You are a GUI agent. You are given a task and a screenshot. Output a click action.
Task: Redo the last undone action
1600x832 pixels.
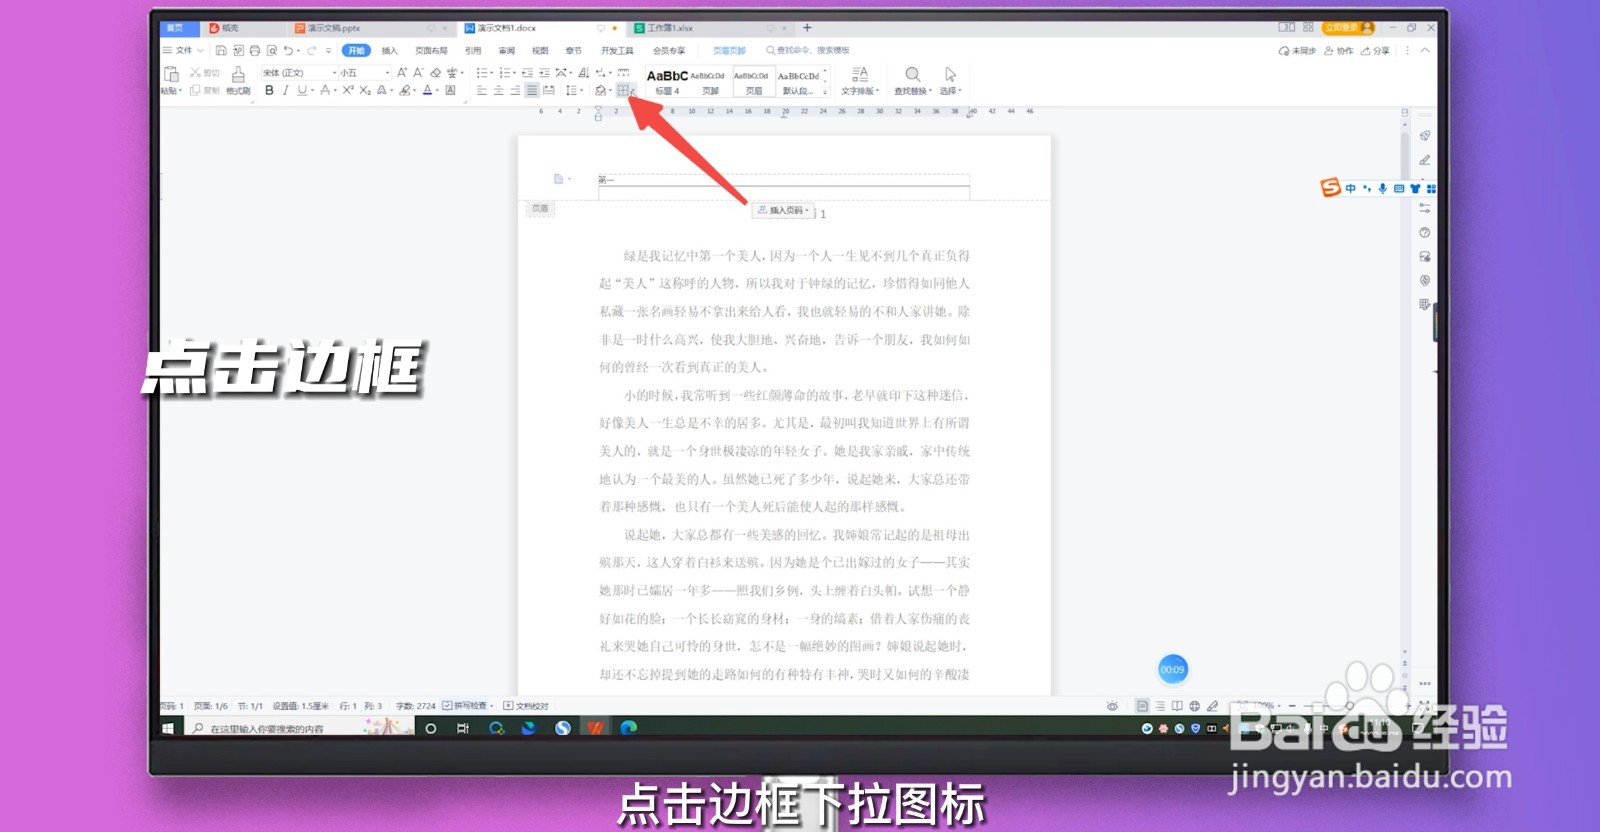[x=312, y=50]
